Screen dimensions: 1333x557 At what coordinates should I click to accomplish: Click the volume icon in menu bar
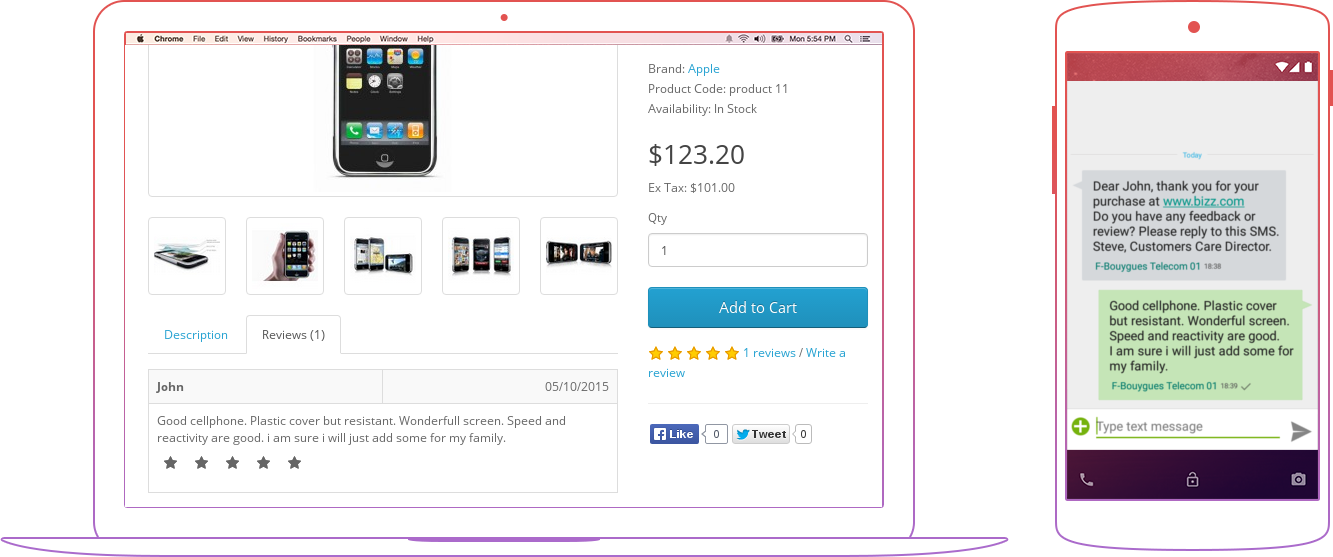(x=759, y=39)
